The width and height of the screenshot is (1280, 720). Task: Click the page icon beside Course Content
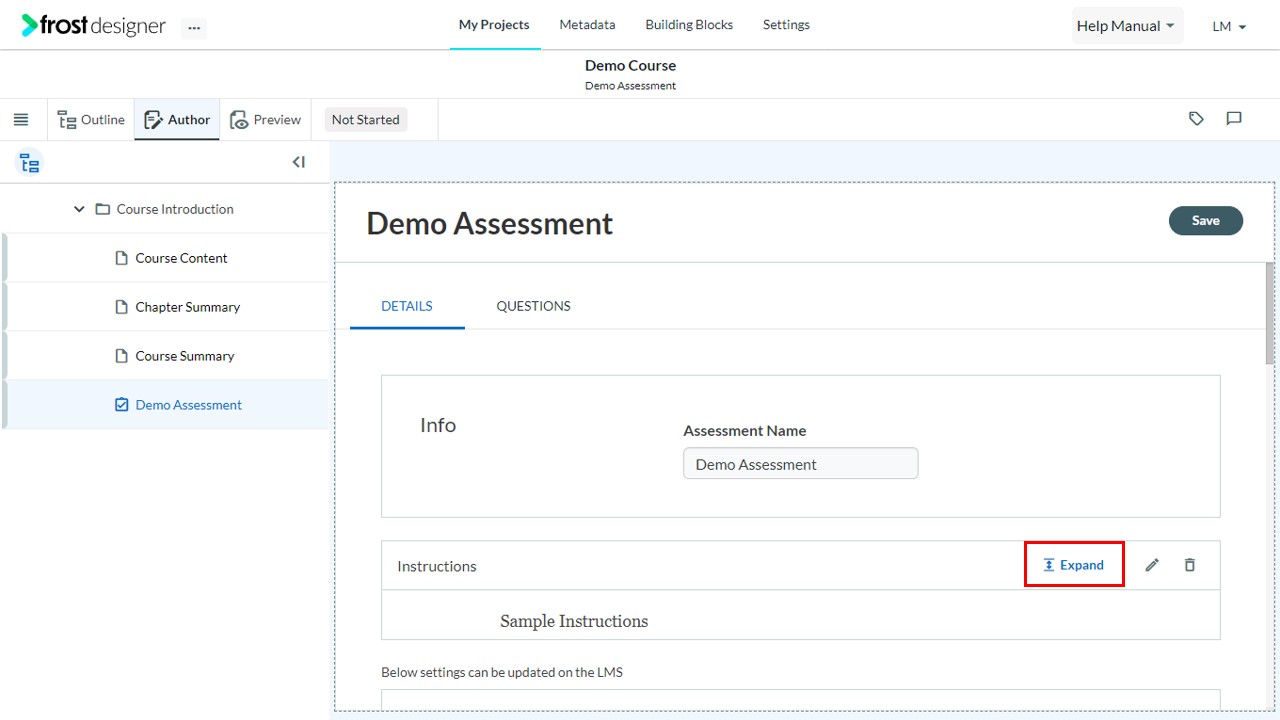point(122,258)
